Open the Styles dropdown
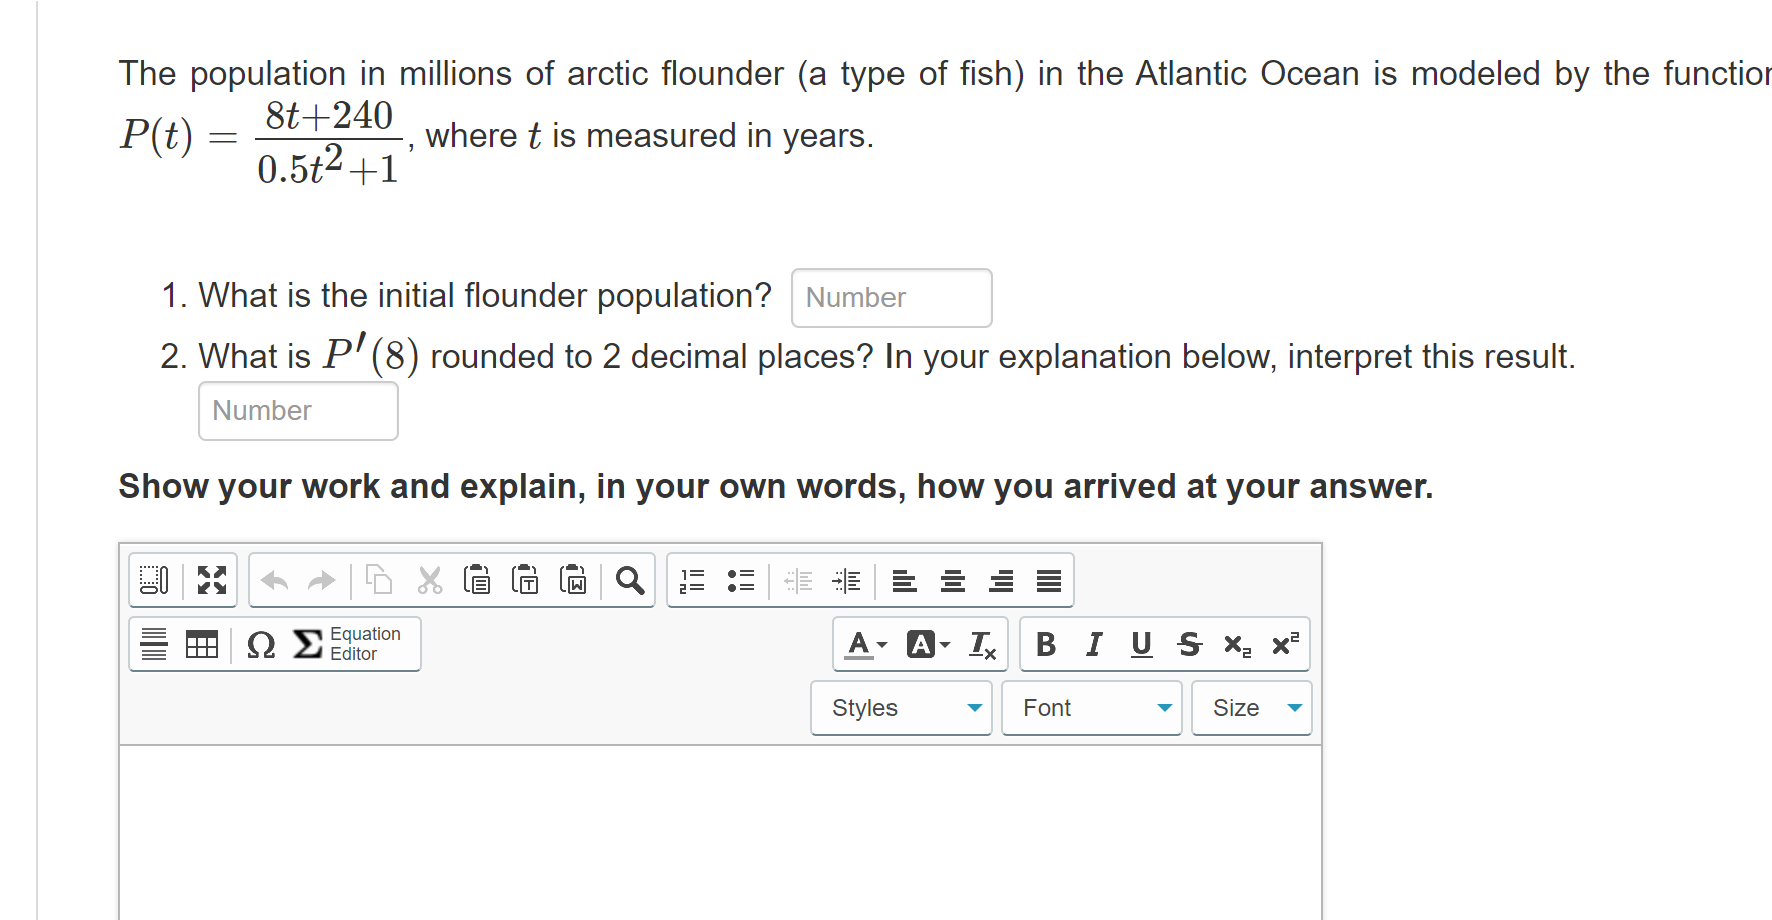The width and height of the screenshot is (1772, 920). 900,707
